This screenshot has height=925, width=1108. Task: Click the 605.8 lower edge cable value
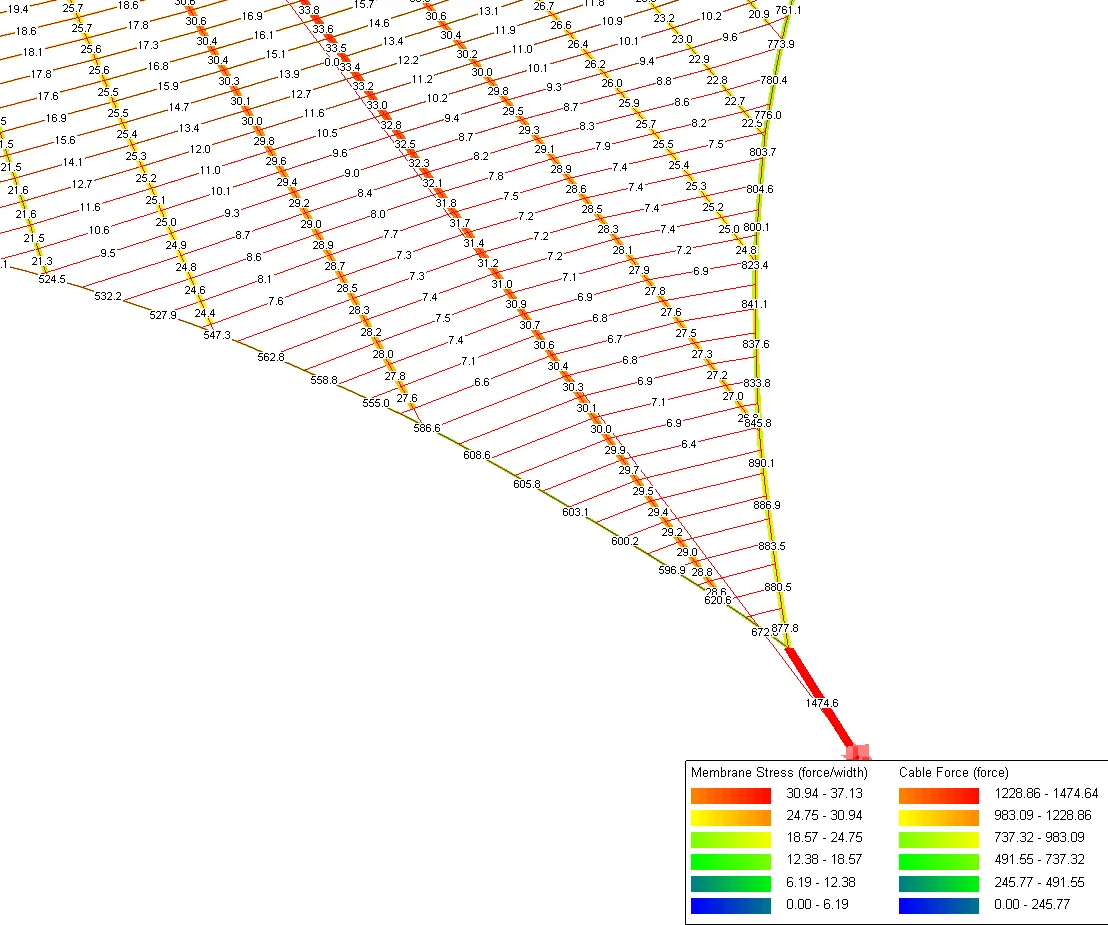pos(526,484)
